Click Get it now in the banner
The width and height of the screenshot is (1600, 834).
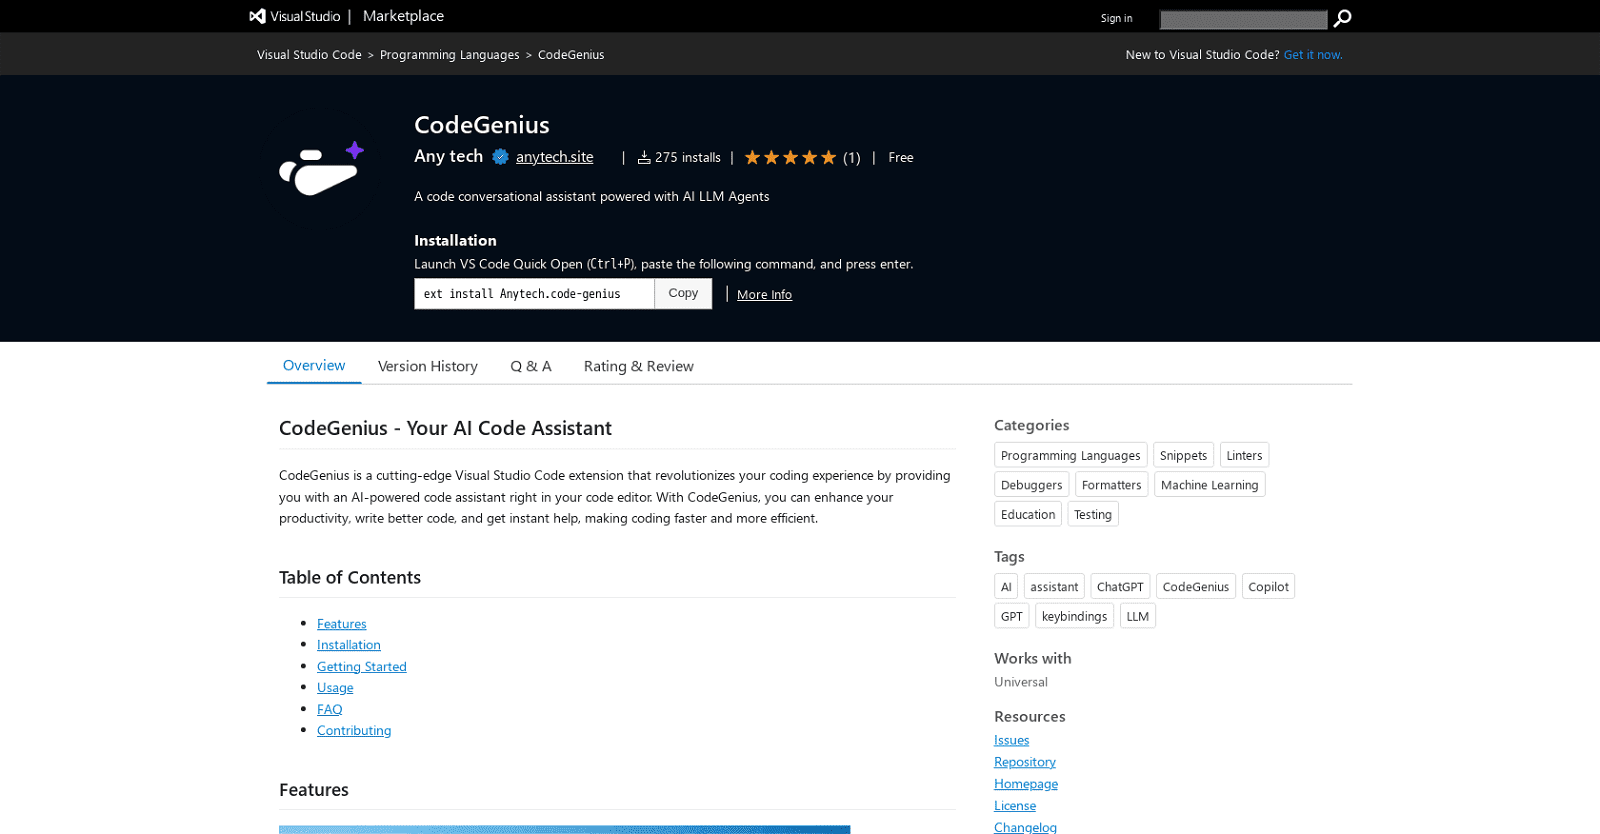pyautogui.click(x=1312, y=54)
